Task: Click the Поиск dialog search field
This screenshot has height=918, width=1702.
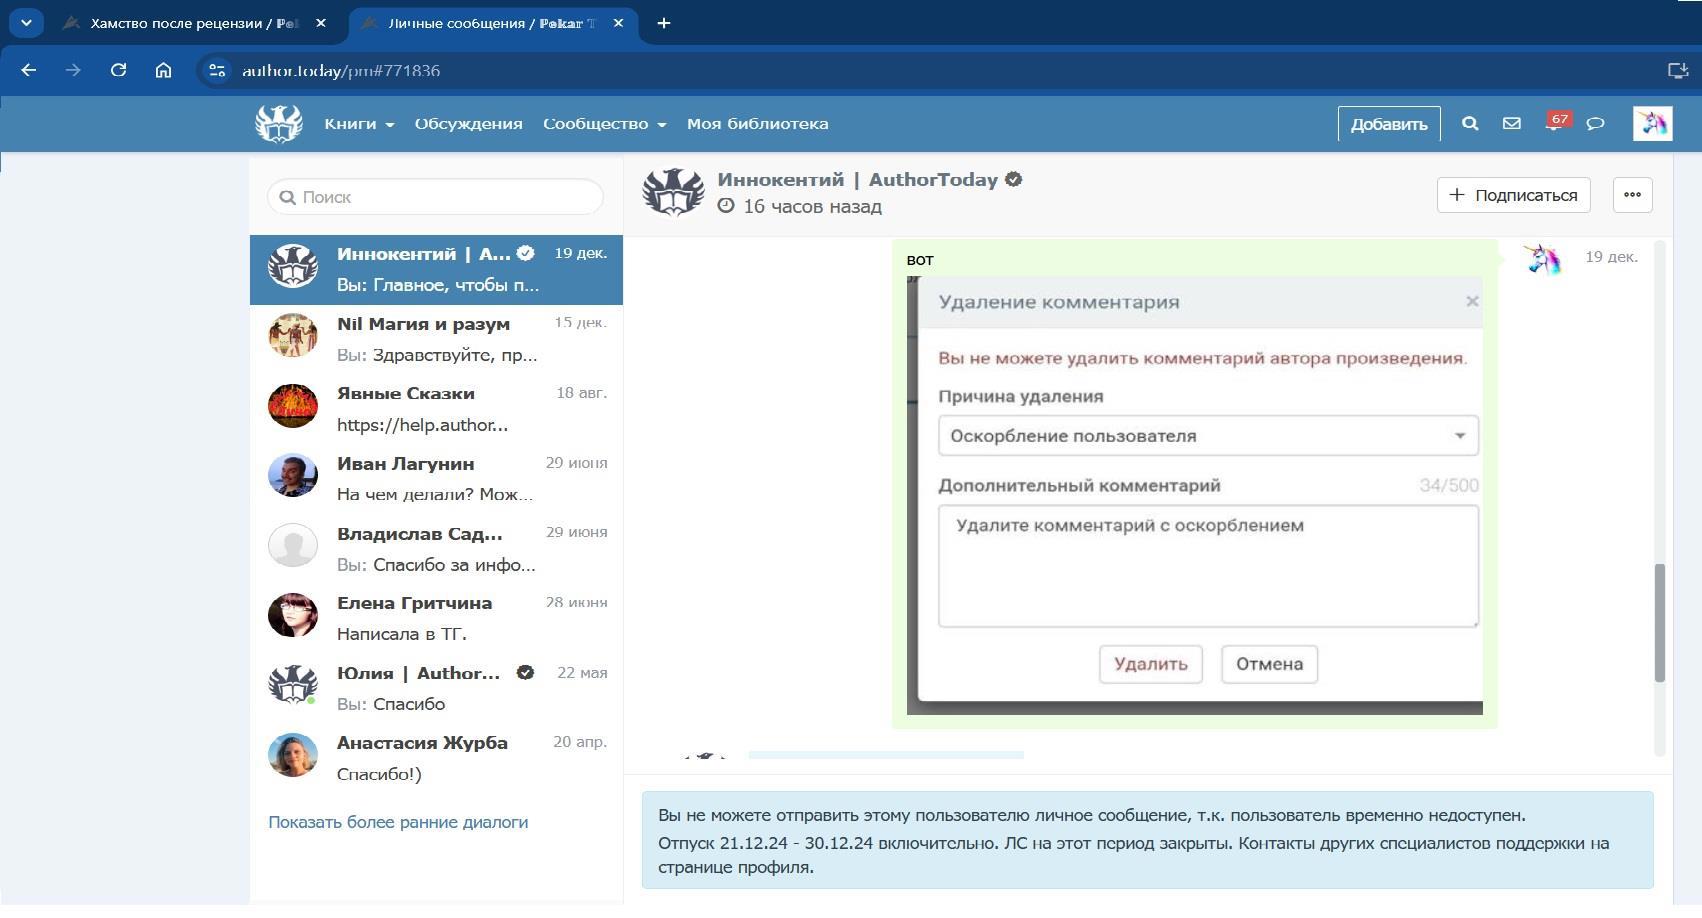Action: click(x=436, y=197)
